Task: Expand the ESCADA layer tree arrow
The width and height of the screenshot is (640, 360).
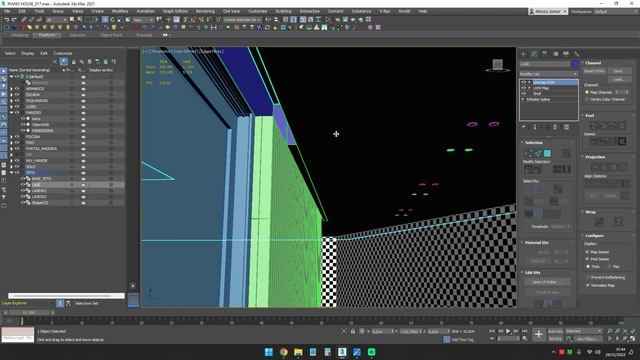Action: pyautogui.click(x=11, y=95)
